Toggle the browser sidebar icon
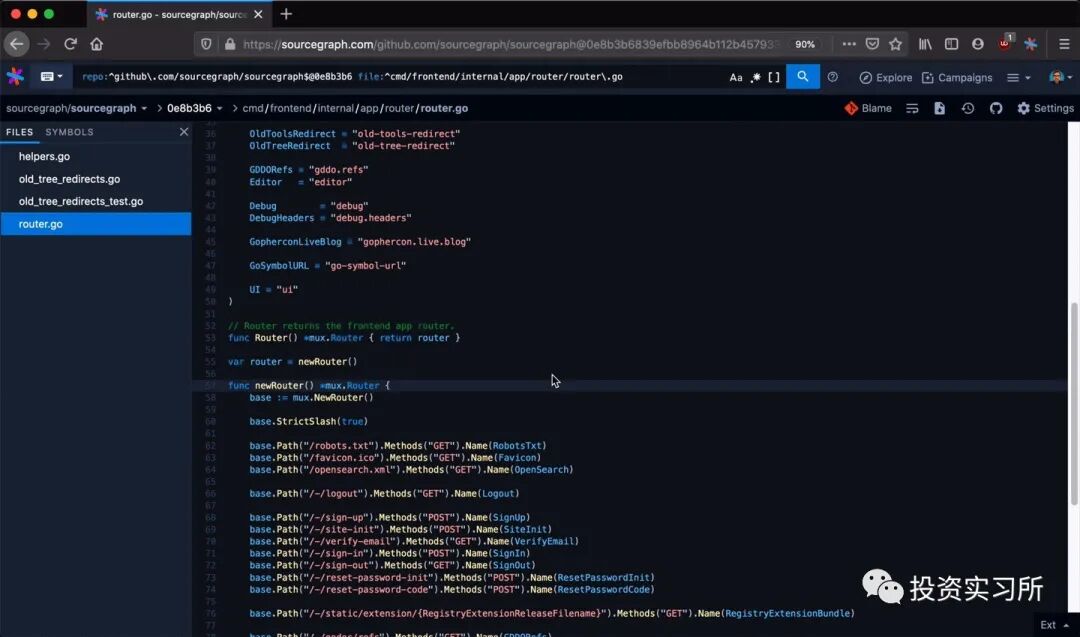Image resolution: width=1080 pixels, height=637 pixels. point(951,44)
